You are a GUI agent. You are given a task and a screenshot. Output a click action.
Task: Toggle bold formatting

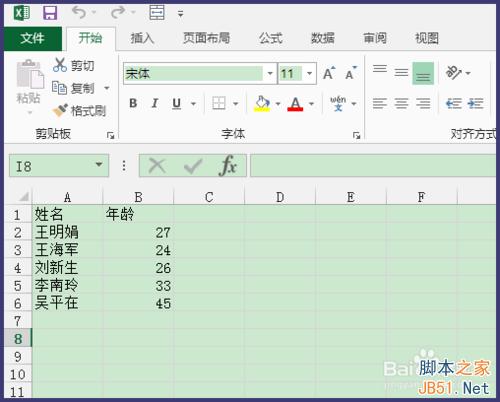point(133,104)
